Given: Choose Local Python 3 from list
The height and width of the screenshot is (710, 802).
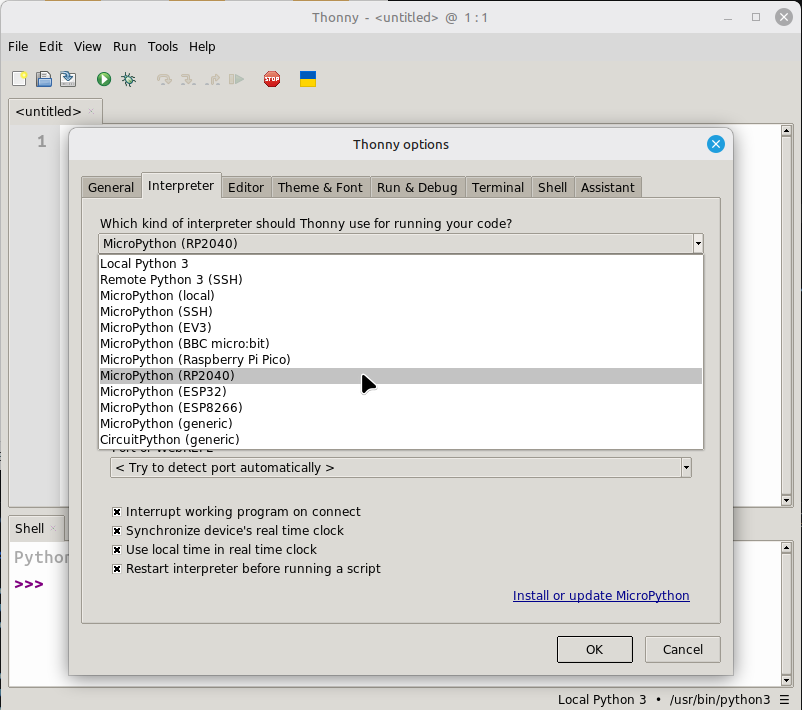Looking at the screenshot, I should pos(400,263).
